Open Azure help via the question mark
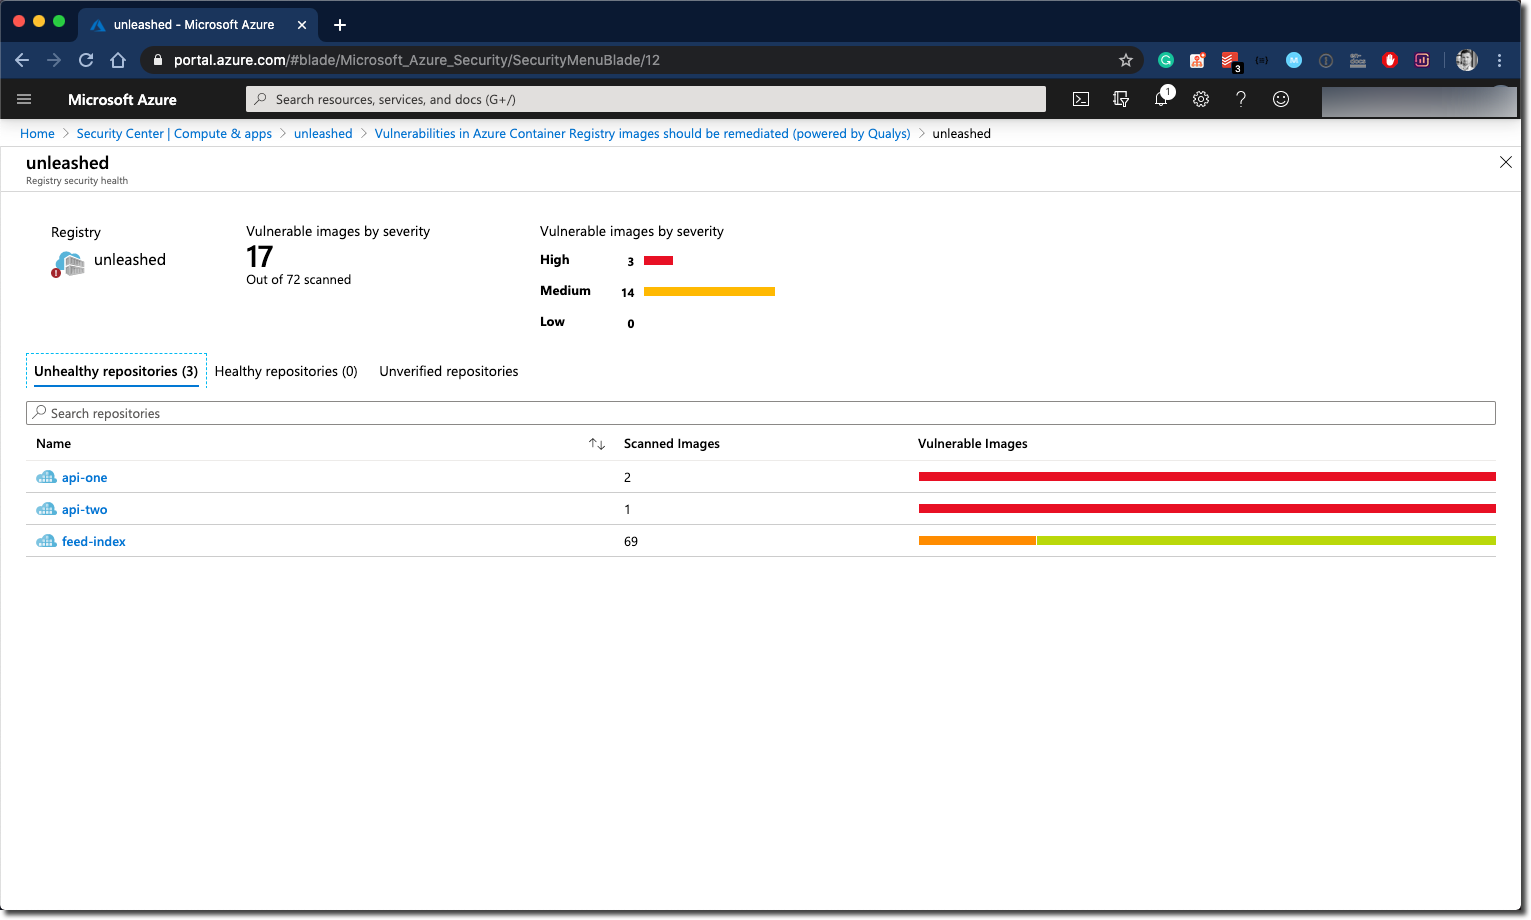The height and width of the screenshot is (920, 1531). tap(1241, 98)
